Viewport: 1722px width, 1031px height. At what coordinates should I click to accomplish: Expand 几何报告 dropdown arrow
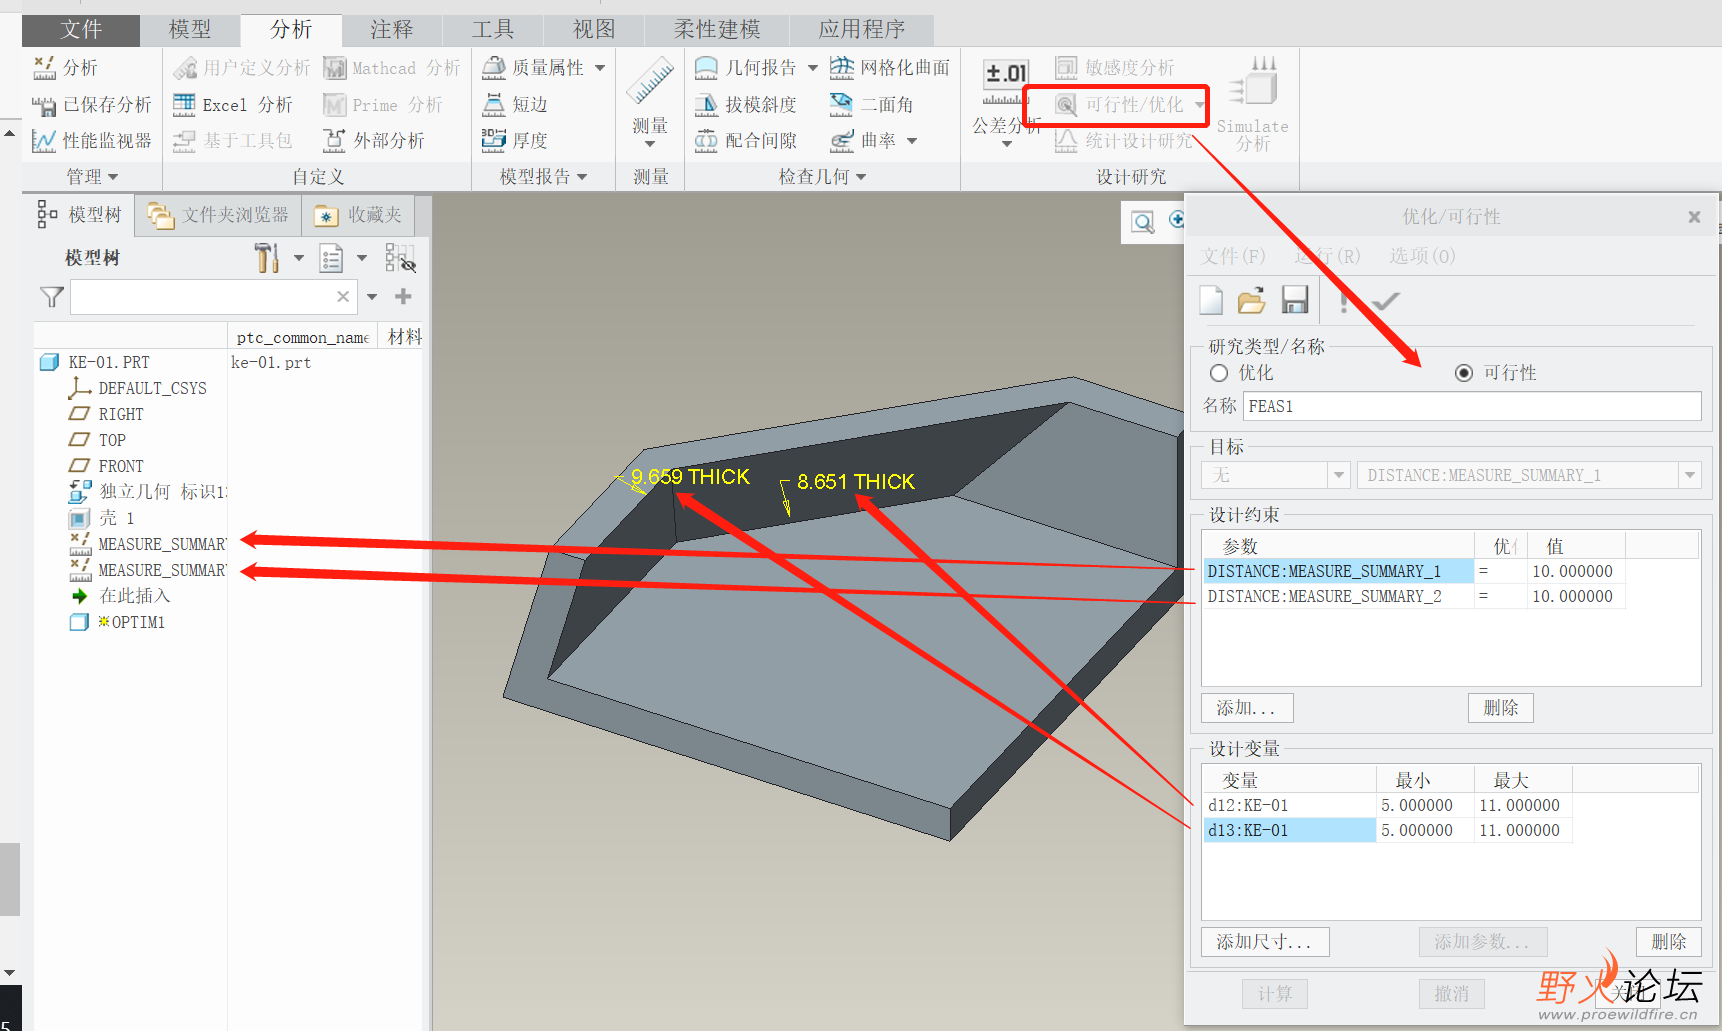pos(812,68)
